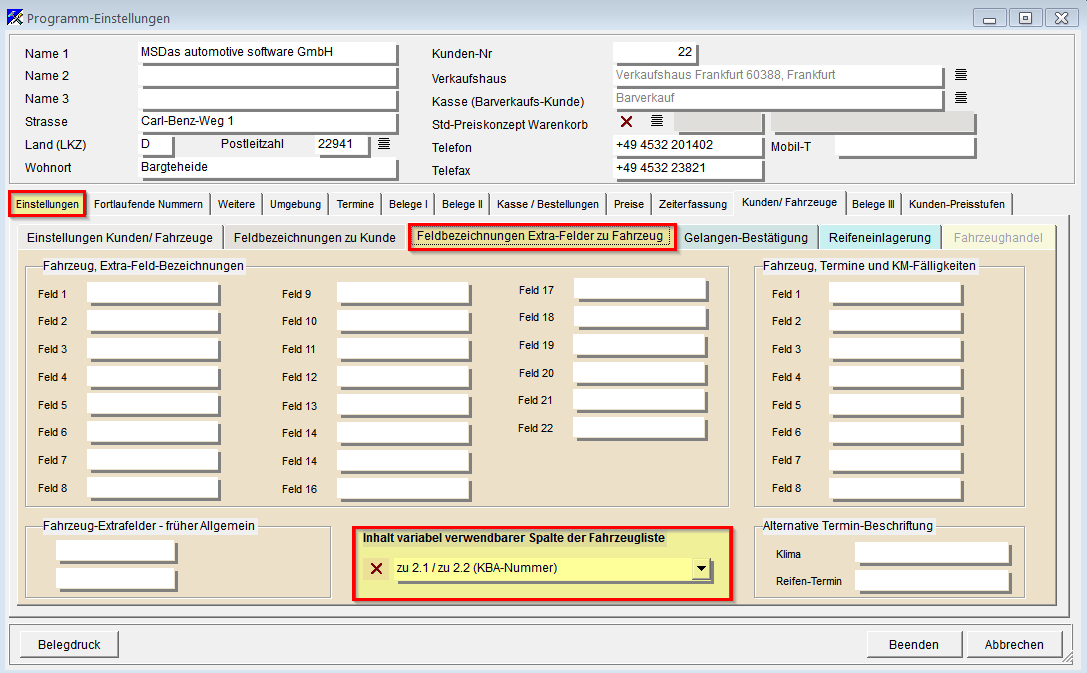
Task: Open the Kunden-Preisstufen tab
Action: tap(957, 204)
